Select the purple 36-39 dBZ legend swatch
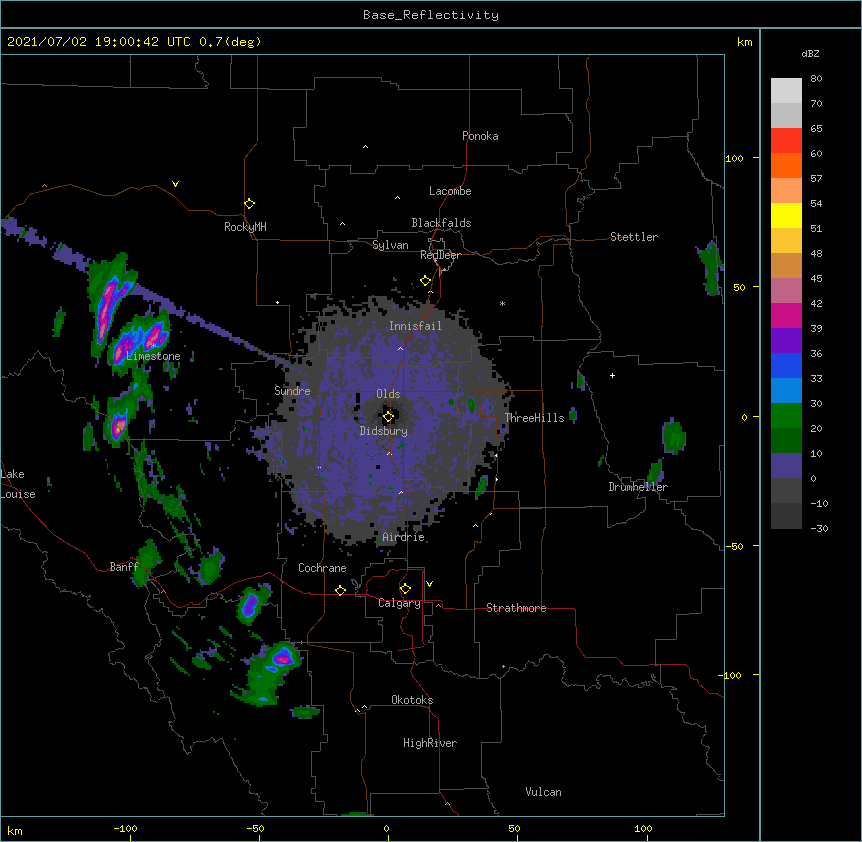 tap(786, 340)
